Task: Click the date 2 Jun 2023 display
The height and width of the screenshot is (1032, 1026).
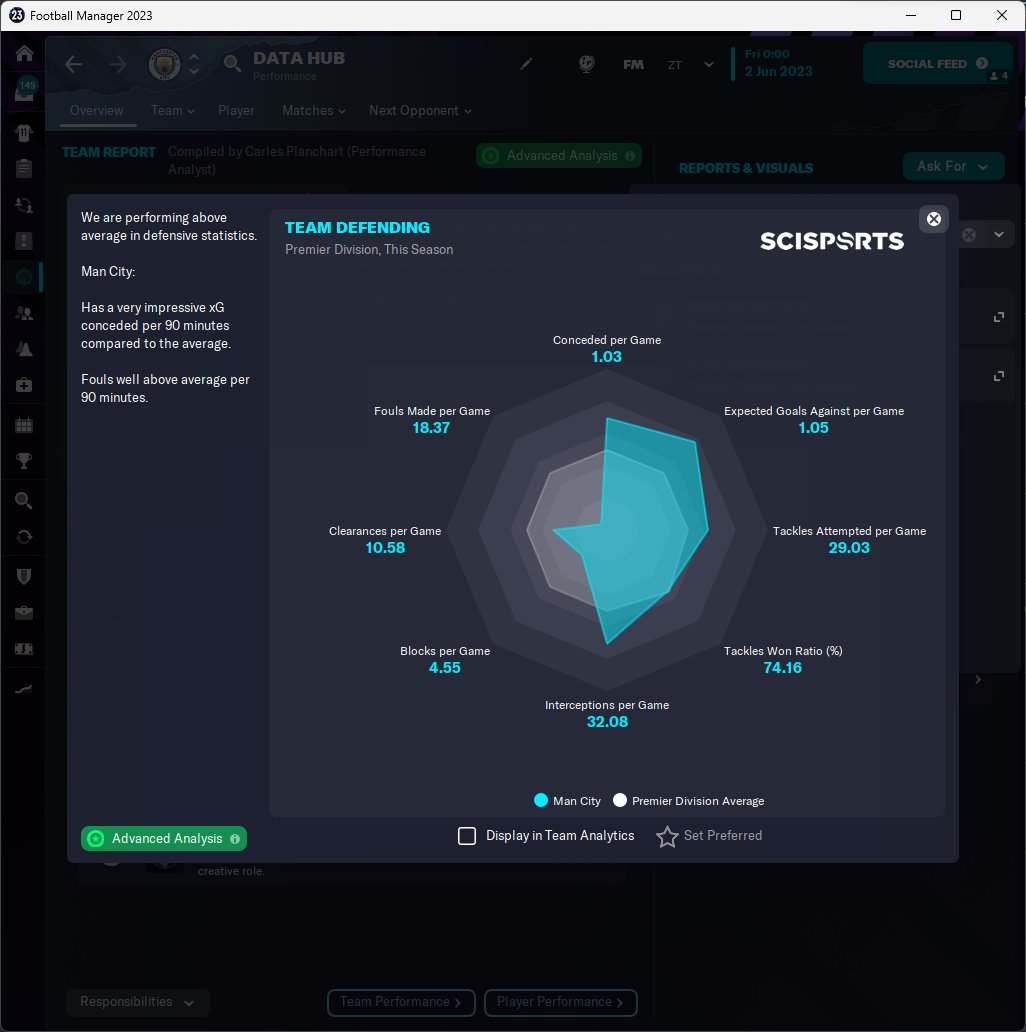Action: point(779,72)
